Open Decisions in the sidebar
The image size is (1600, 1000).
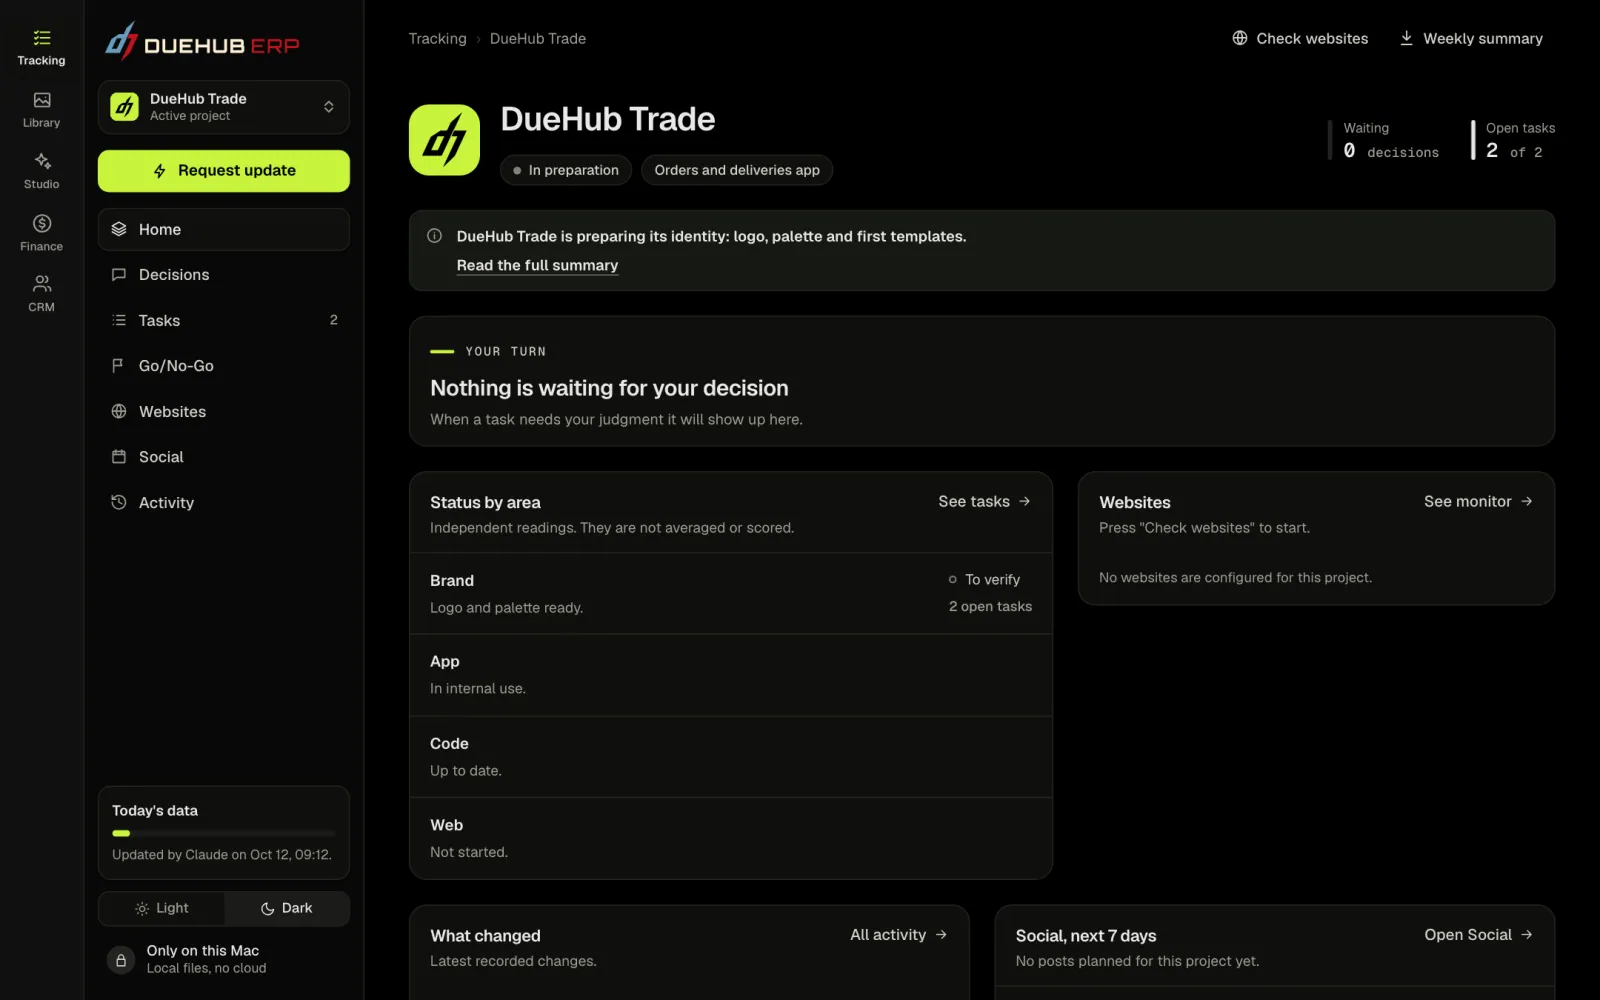pyautogui.click(x=224, y=275)
